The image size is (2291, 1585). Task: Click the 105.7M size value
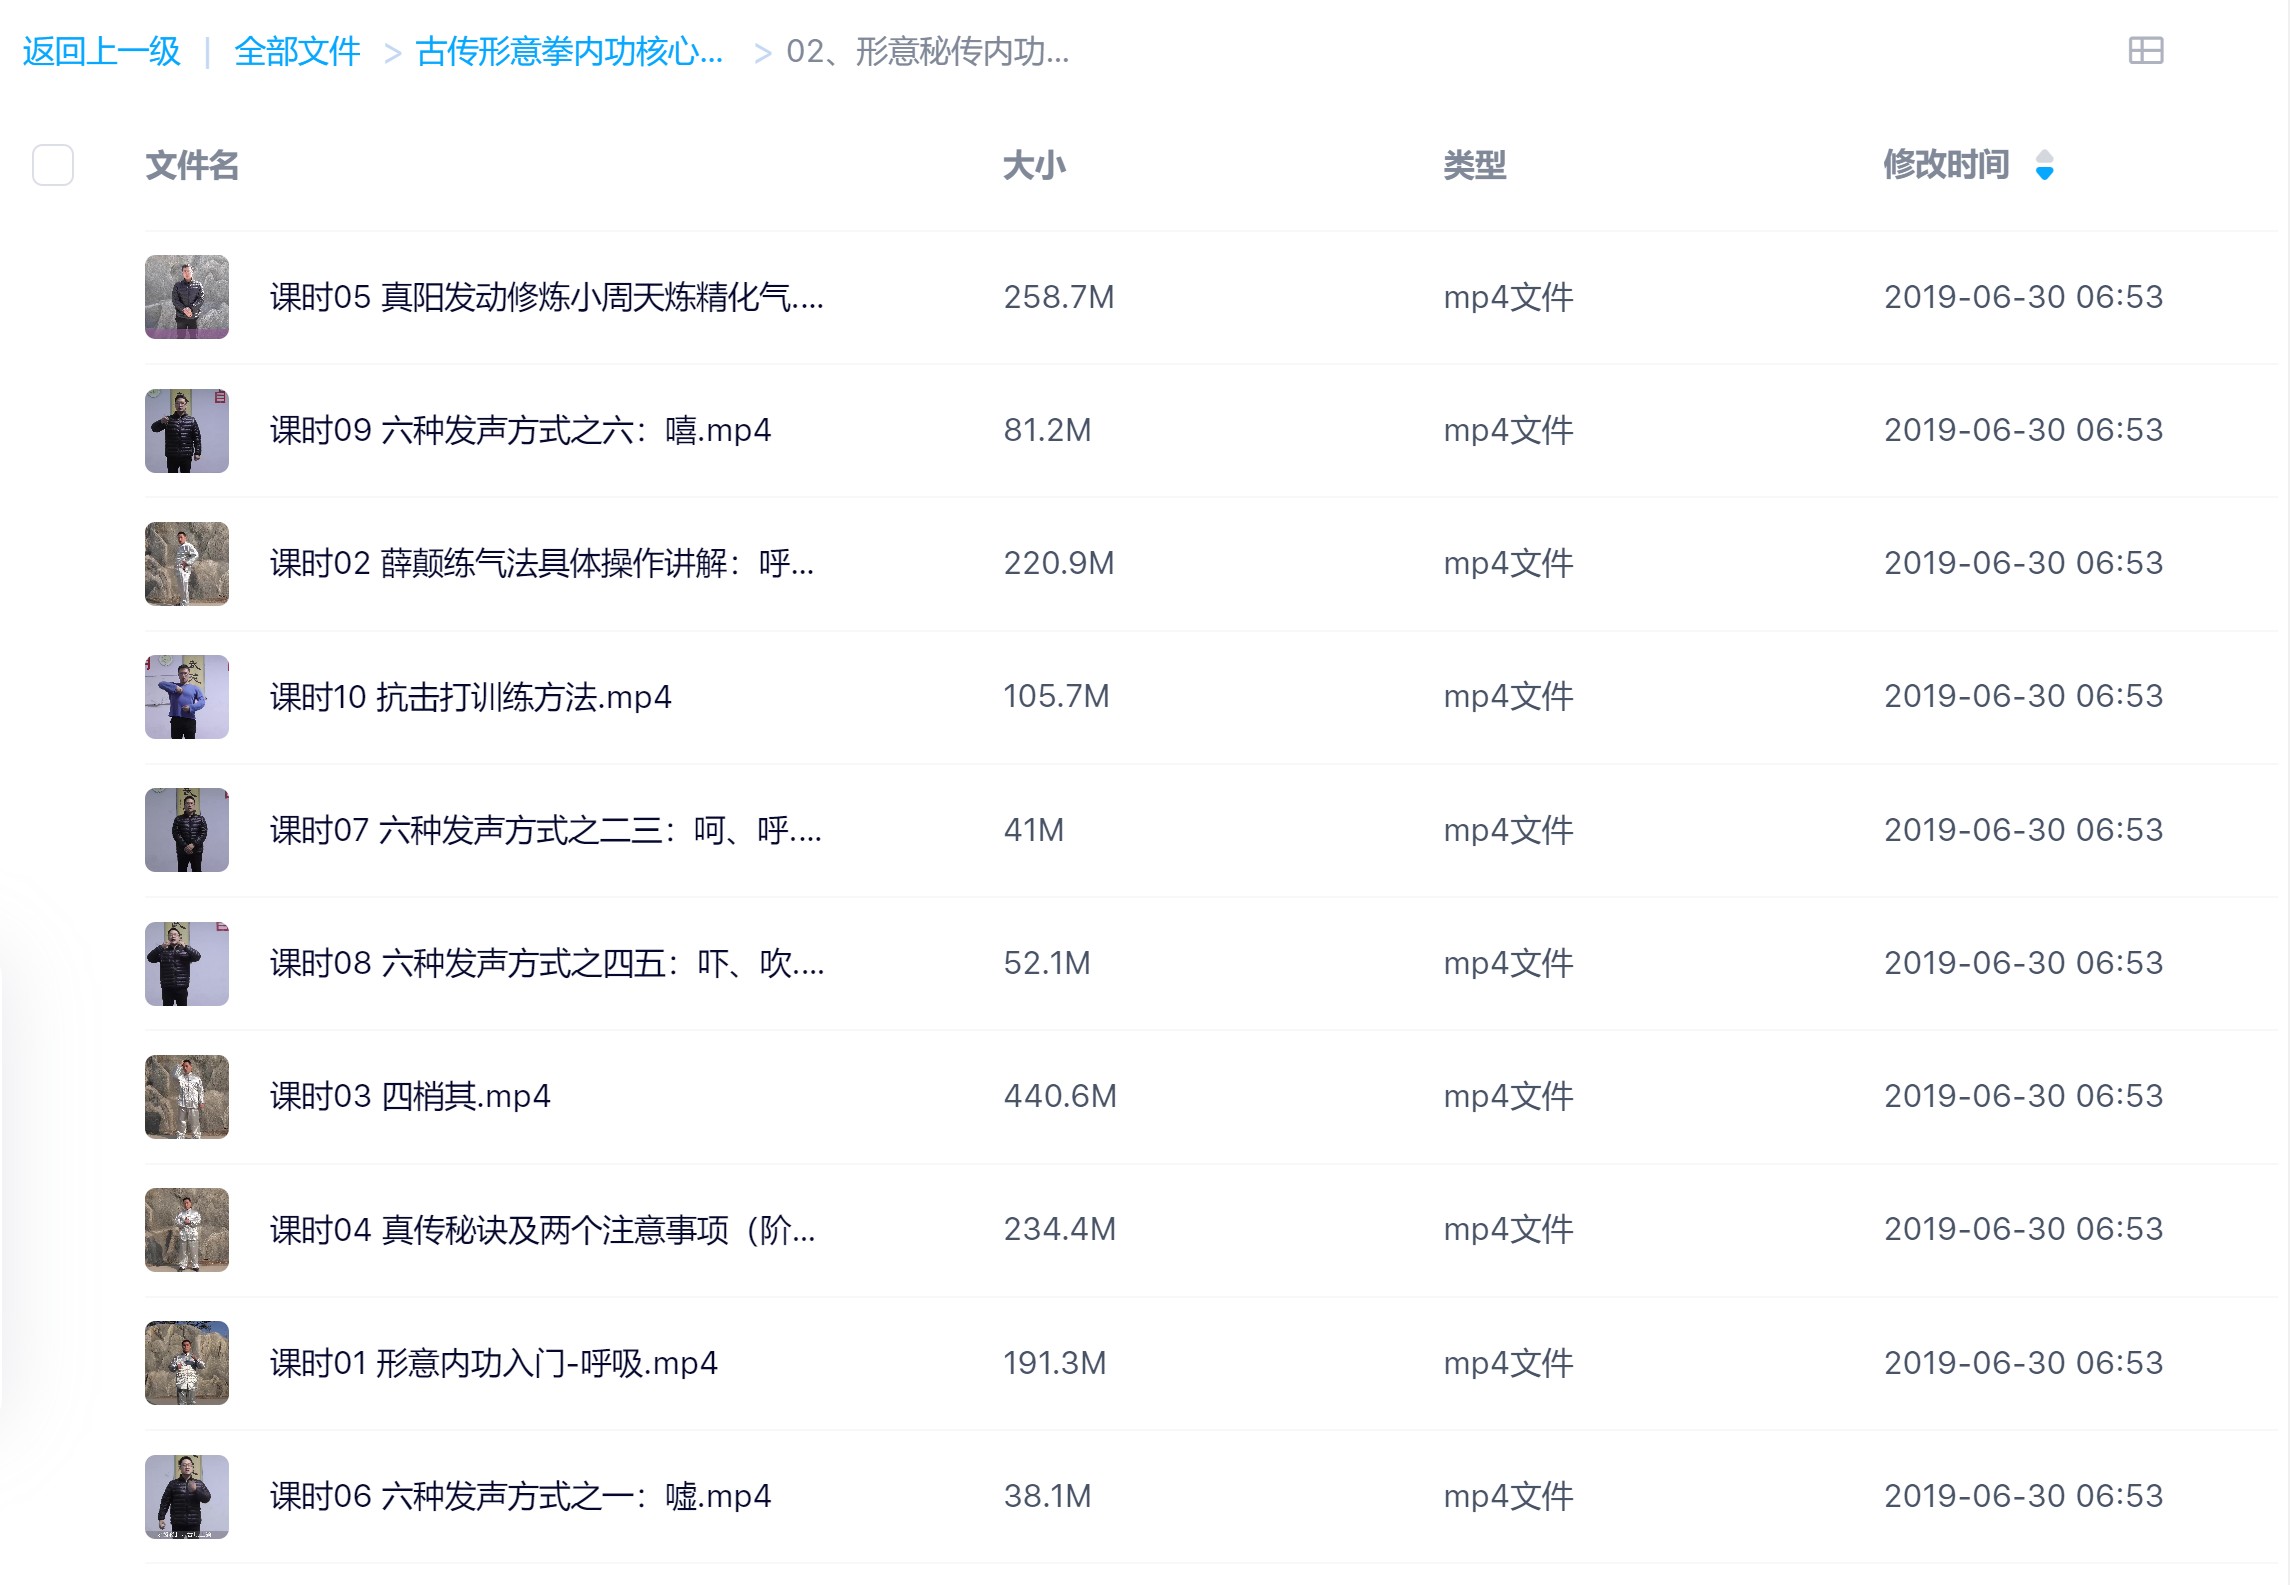click(x=1056, y=696)
